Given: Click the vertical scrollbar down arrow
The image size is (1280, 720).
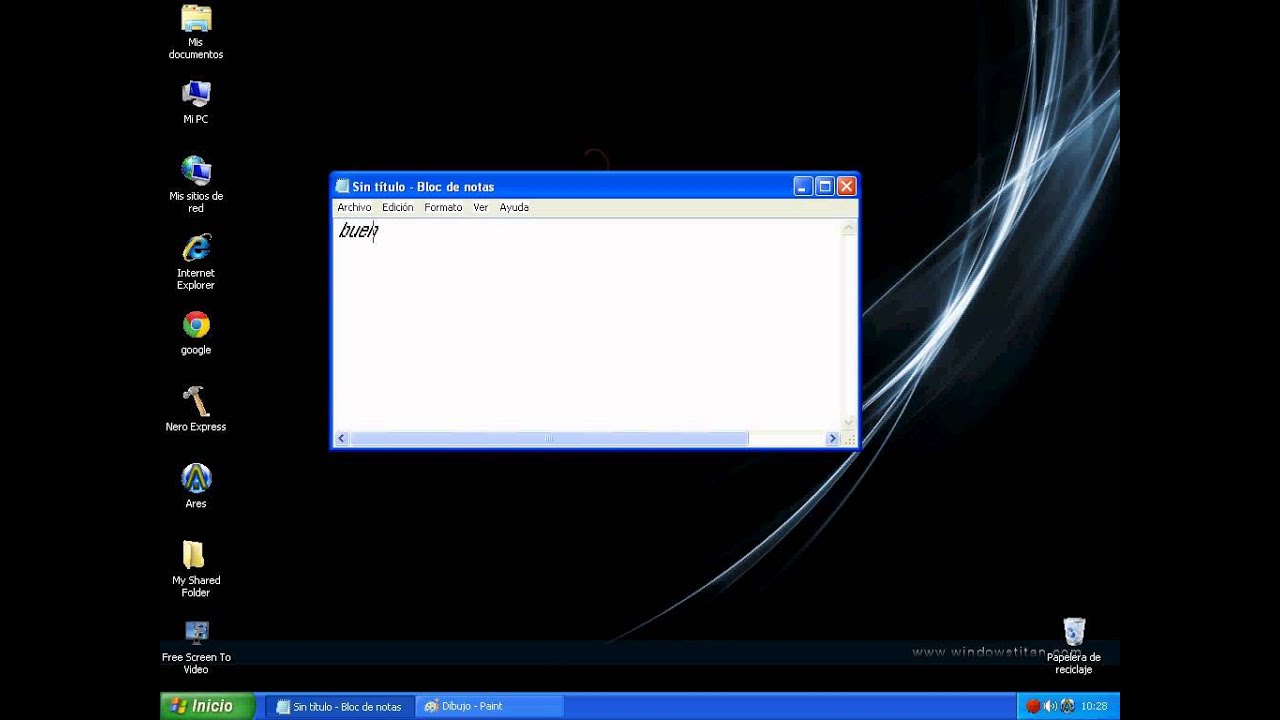Looking at the screenshot, I should pos(848,423).
